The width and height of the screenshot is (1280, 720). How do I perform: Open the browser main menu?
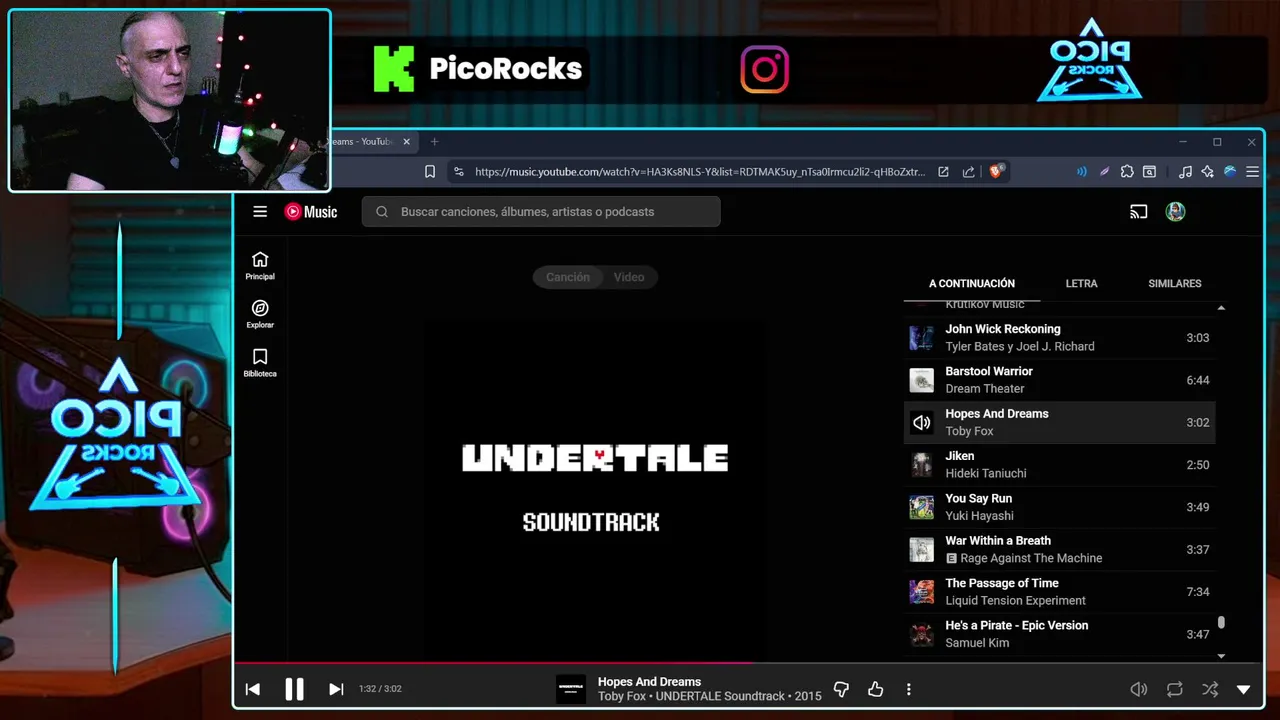1252,172
